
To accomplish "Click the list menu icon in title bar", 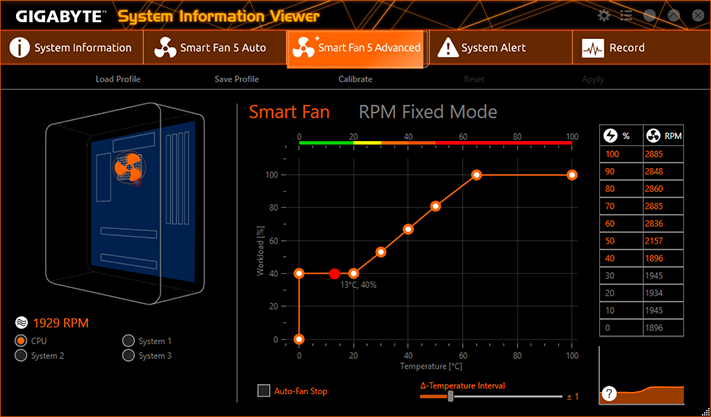I will tap(626, 16).
